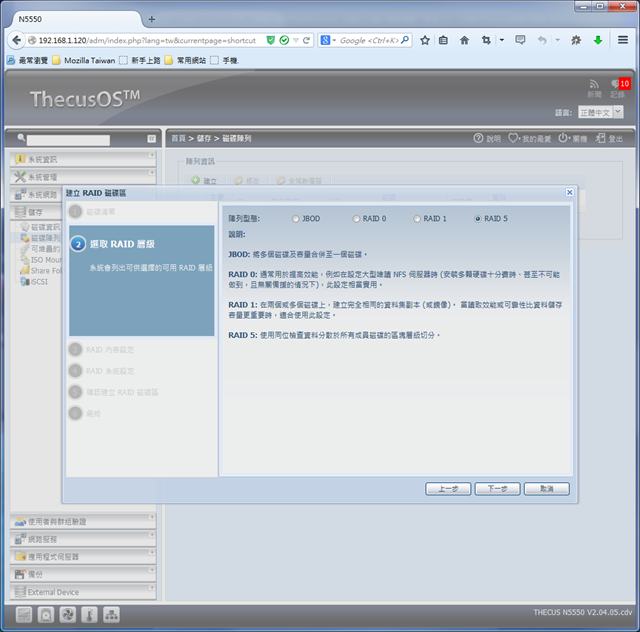Open the 新手上路 bookmark
Viewport: 640px width, 632px height.
(140, 60)
